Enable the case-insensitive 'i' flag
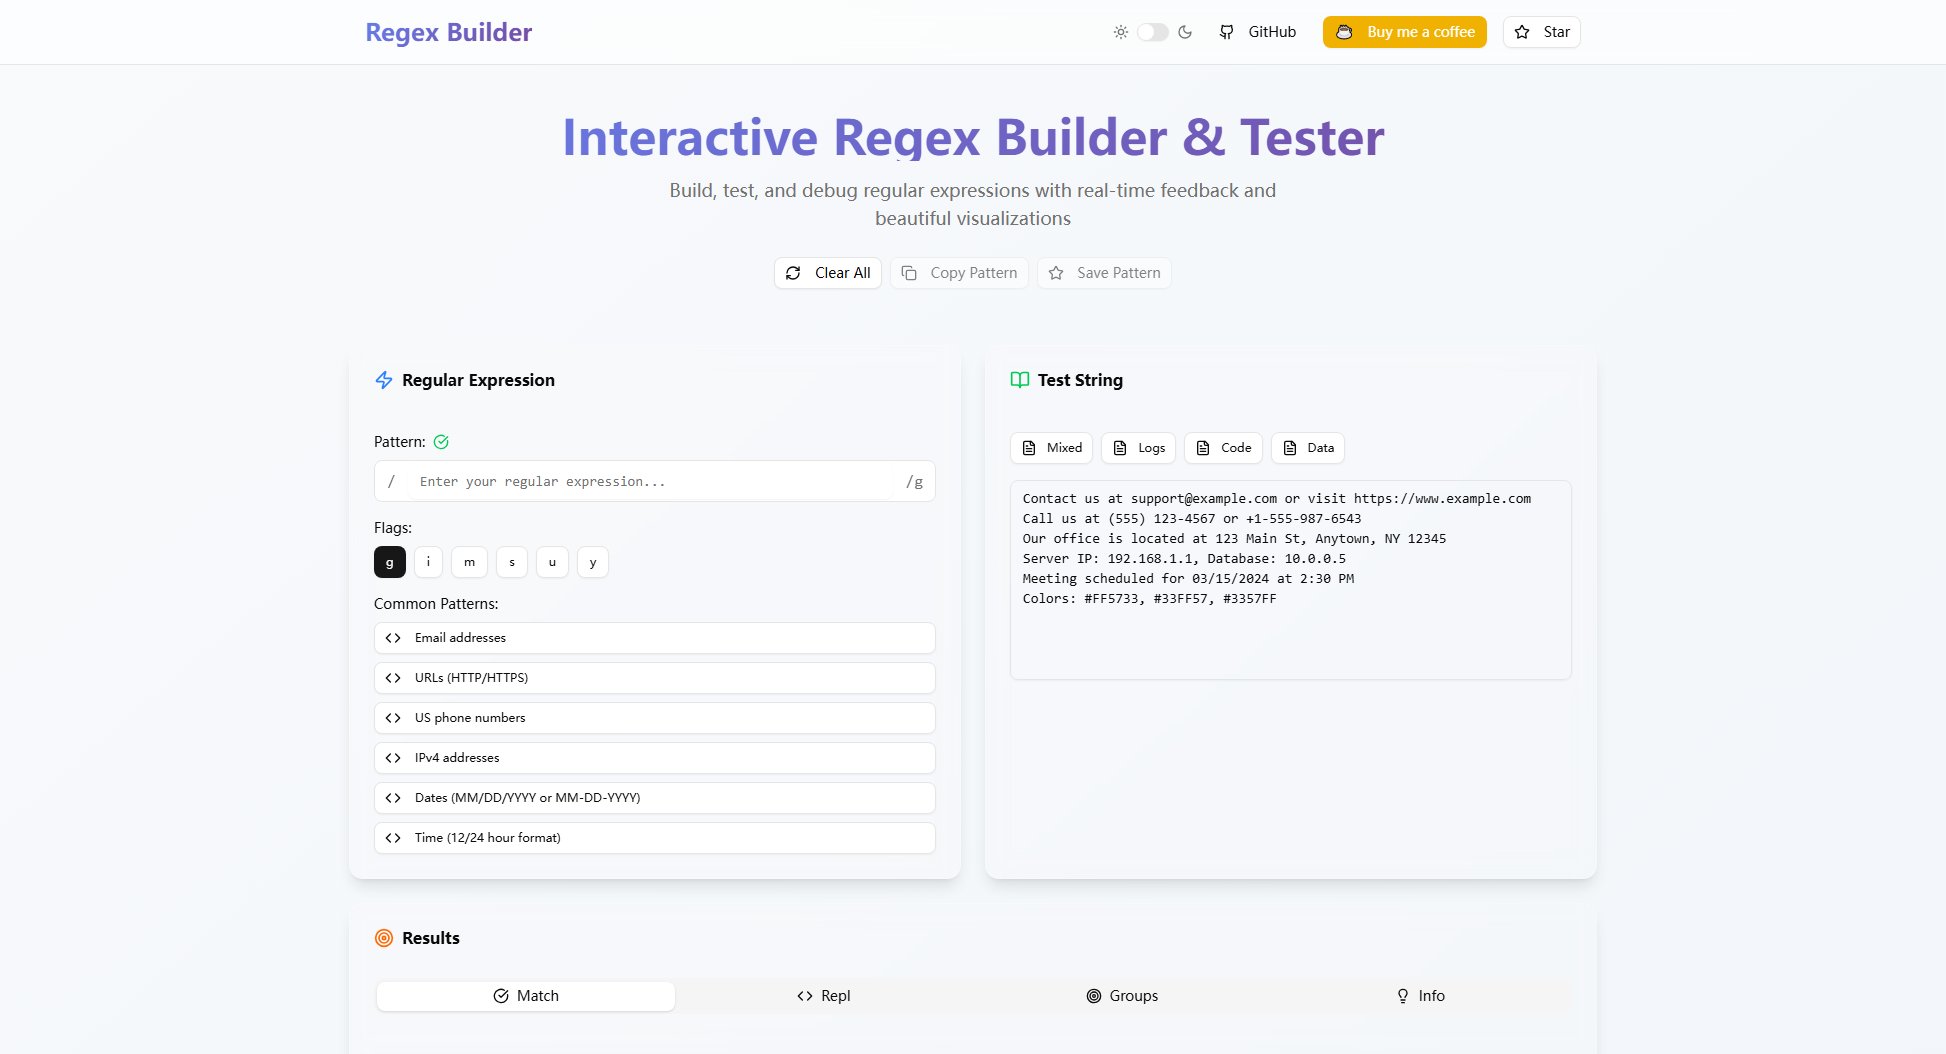The width and height of the screenshot is (1946, 1054). (428, 562)
